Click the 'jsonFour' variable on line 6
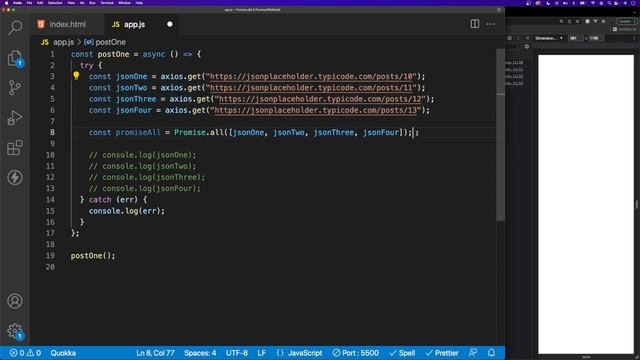This screenshot has height=360, width=640. [x=133, y=110]
